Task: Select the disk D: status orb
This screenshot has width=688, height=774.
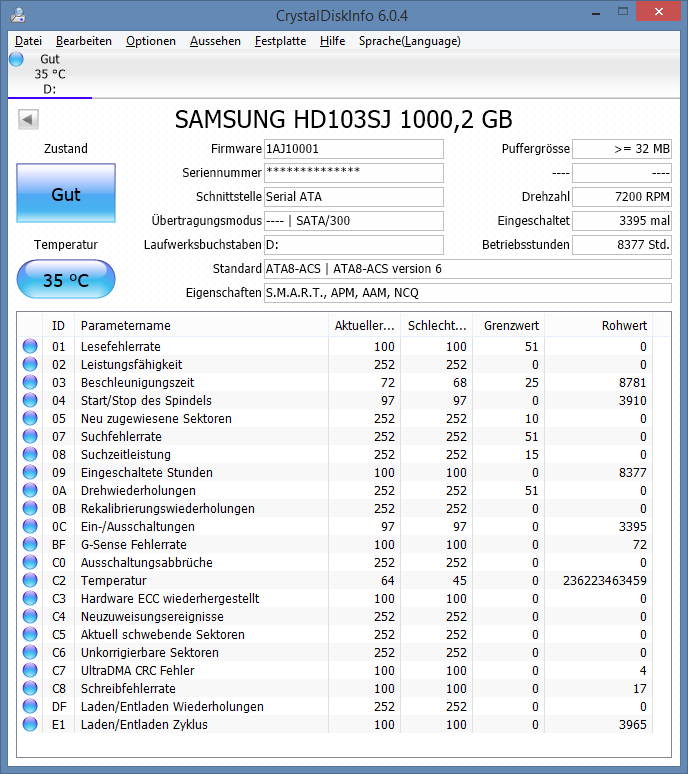Action: click(16, 59)
